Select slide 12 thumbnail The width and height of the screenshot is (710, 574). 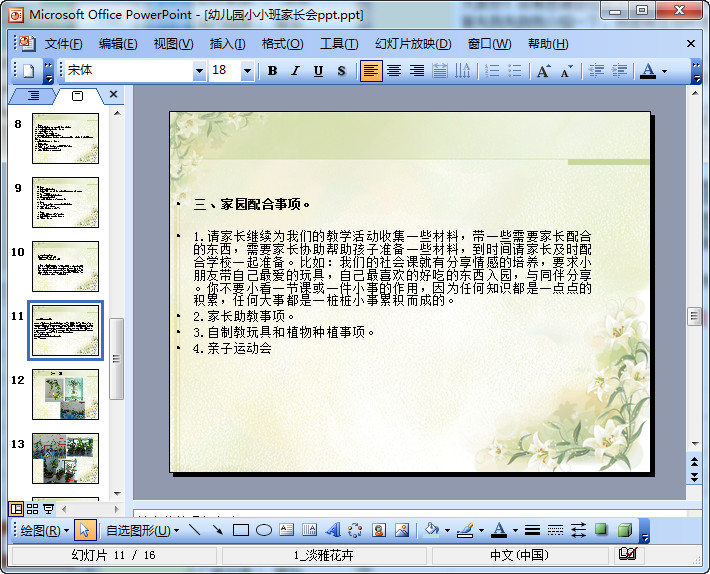(x=65, y=394)
